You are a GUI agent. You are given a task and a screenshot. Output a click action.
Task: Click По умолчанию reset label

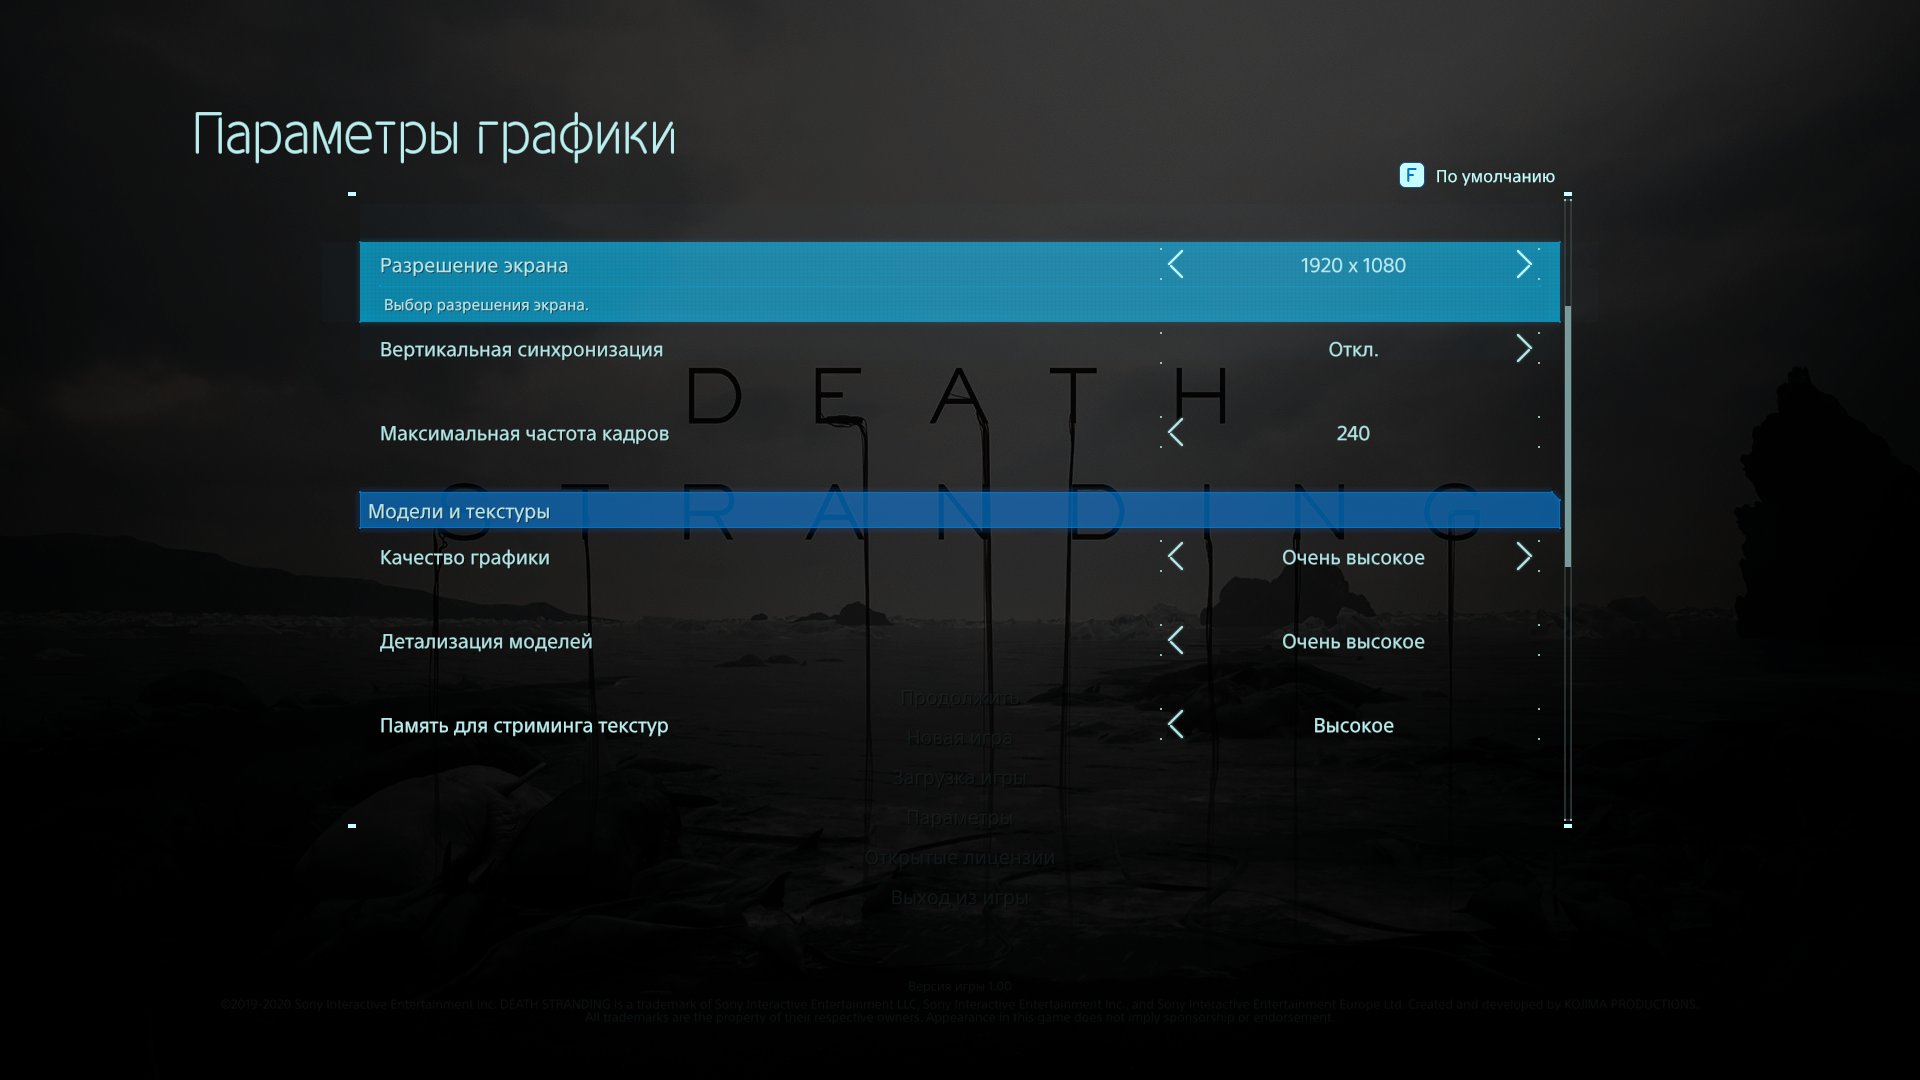coord(1495,177)
